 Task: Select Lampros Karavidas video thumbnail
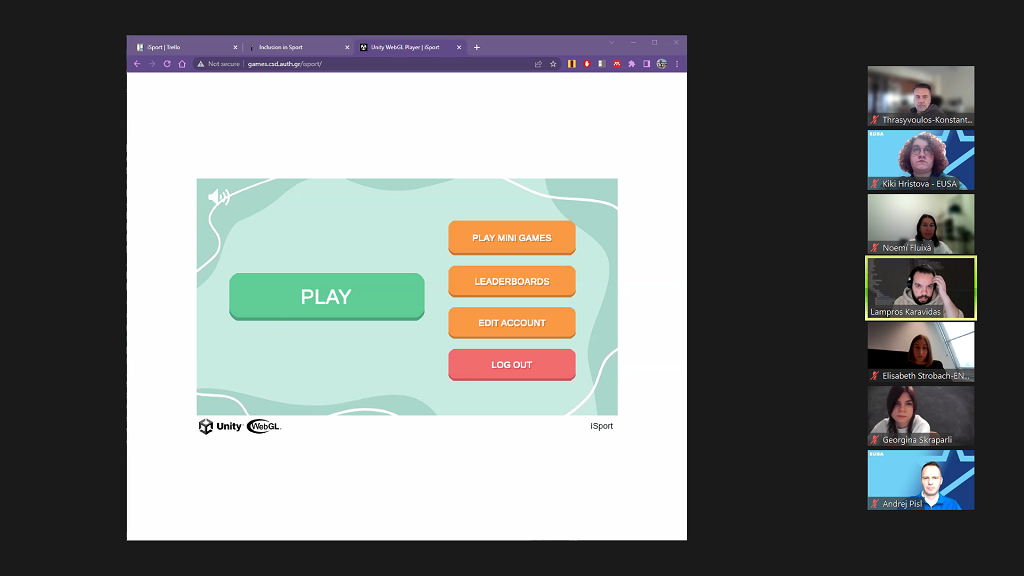tap(920, 288)
